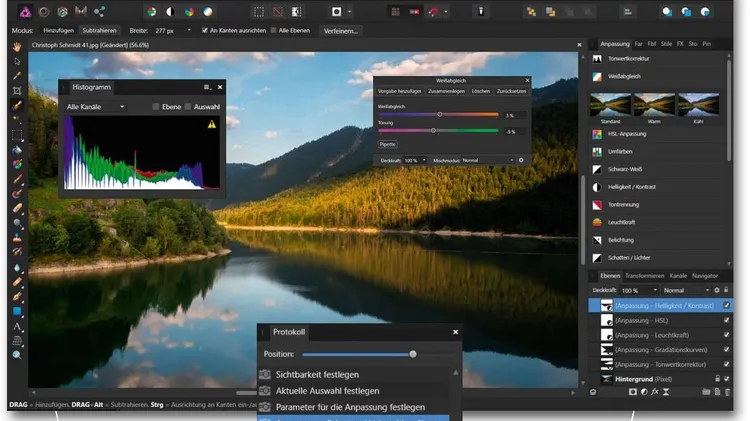Image resolution: width=750 pixels, height=421 pixels.
Task: Open layer Deckkraft 100 % dropdown
Action: (655, 290)
